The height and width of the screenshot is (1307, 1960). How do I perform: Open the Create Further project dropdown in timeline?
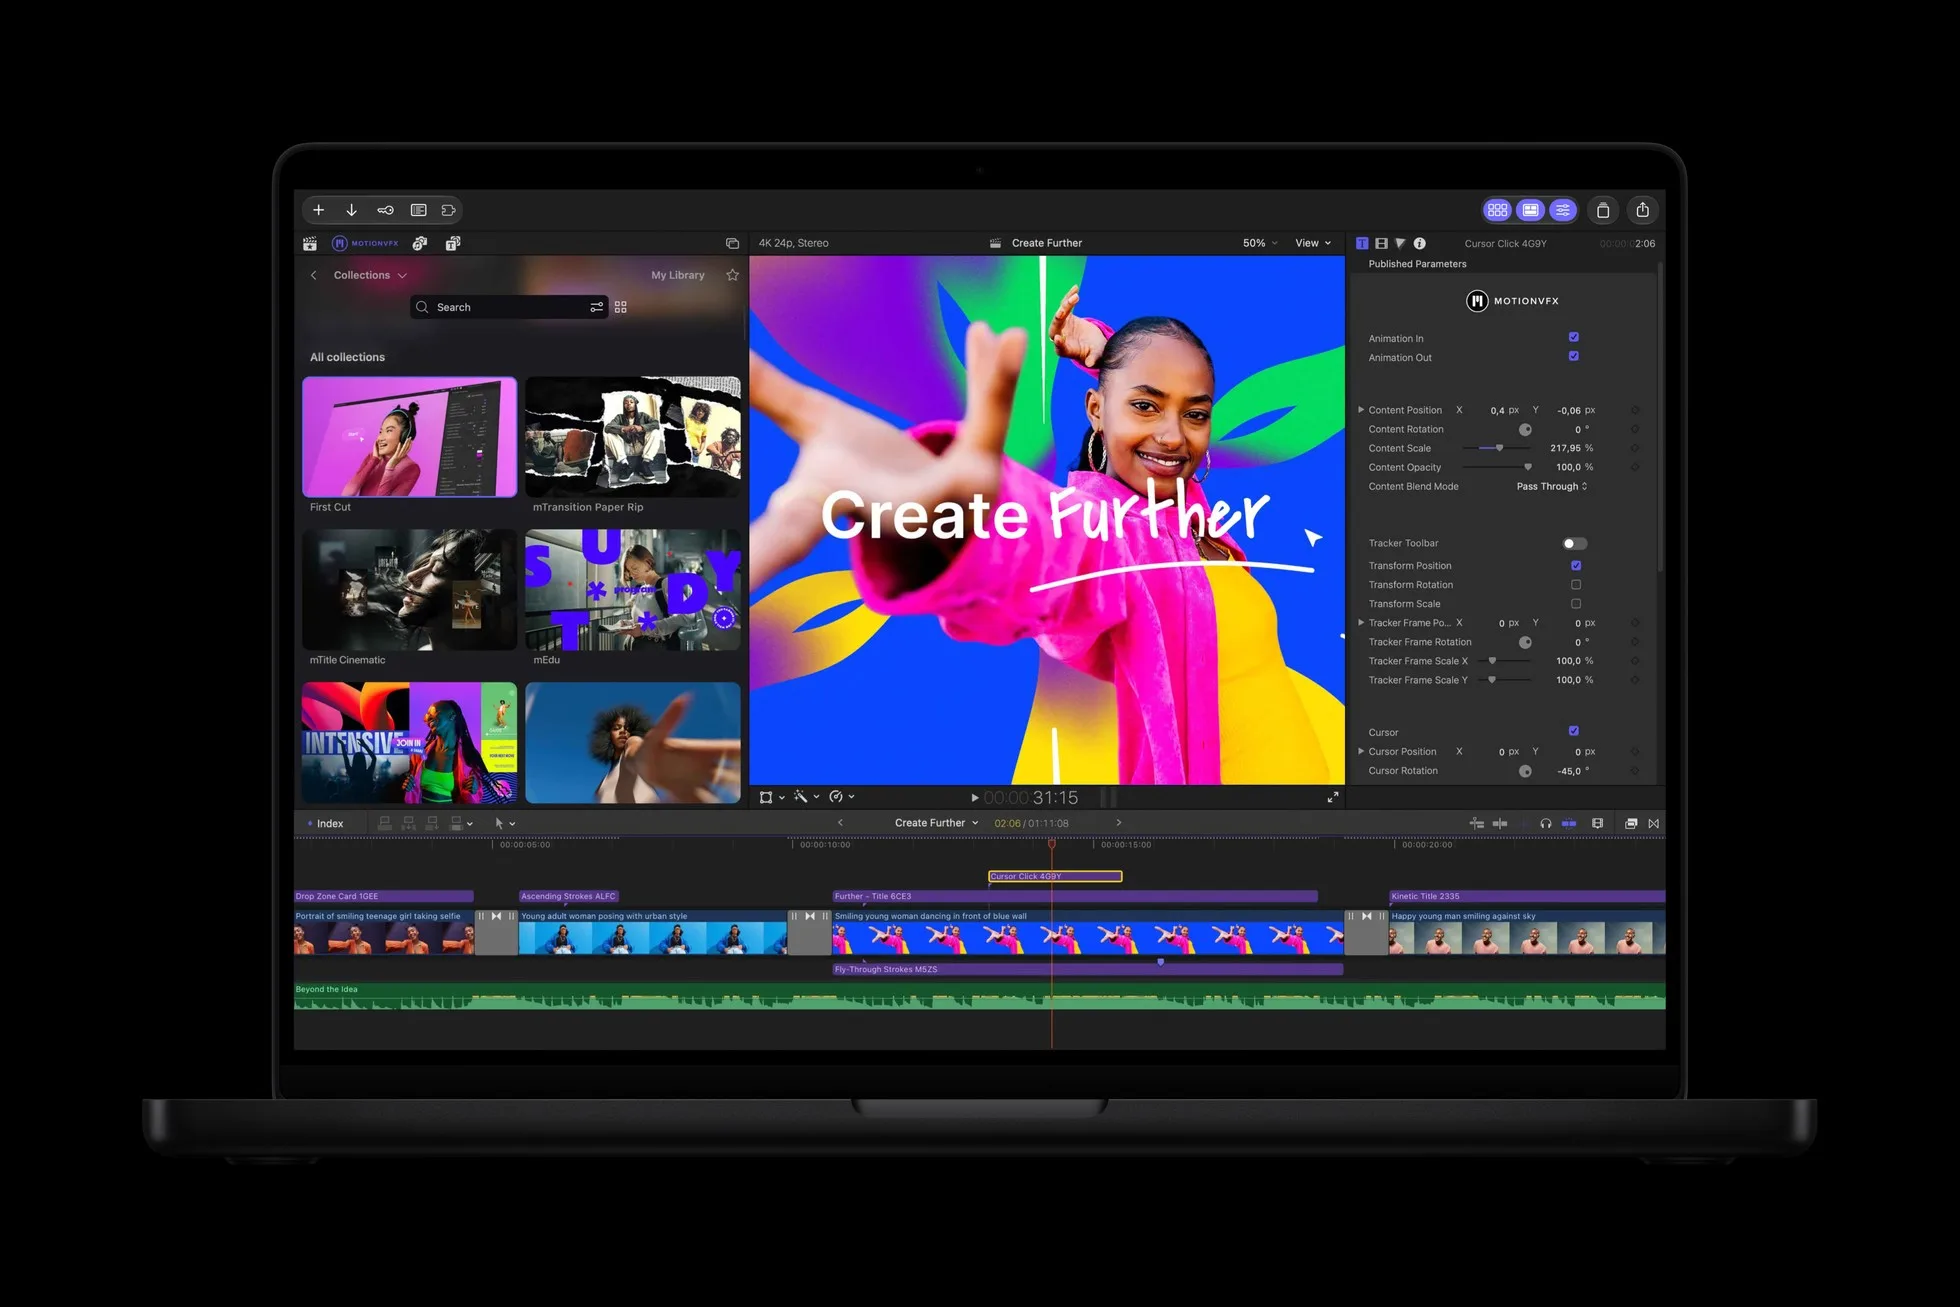point(936,823)
